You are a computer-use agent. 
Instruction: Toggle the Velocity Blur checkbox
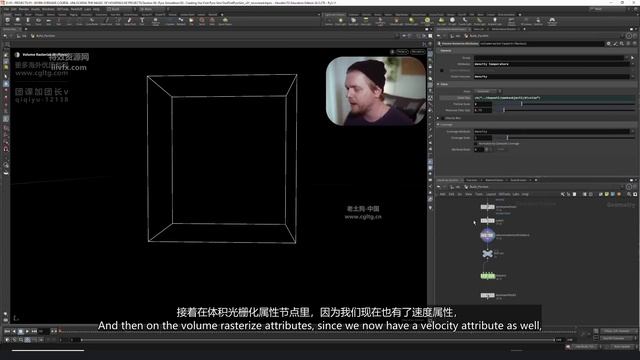pyautogui.click(x=443, y=118)
